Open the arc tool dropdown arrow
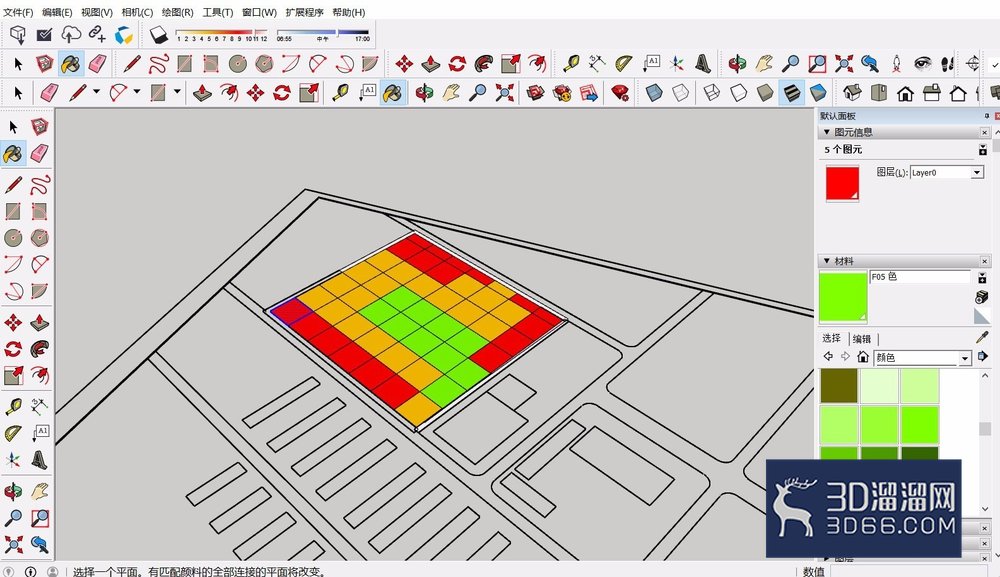 pyautogui.click(x=136, y=92)
